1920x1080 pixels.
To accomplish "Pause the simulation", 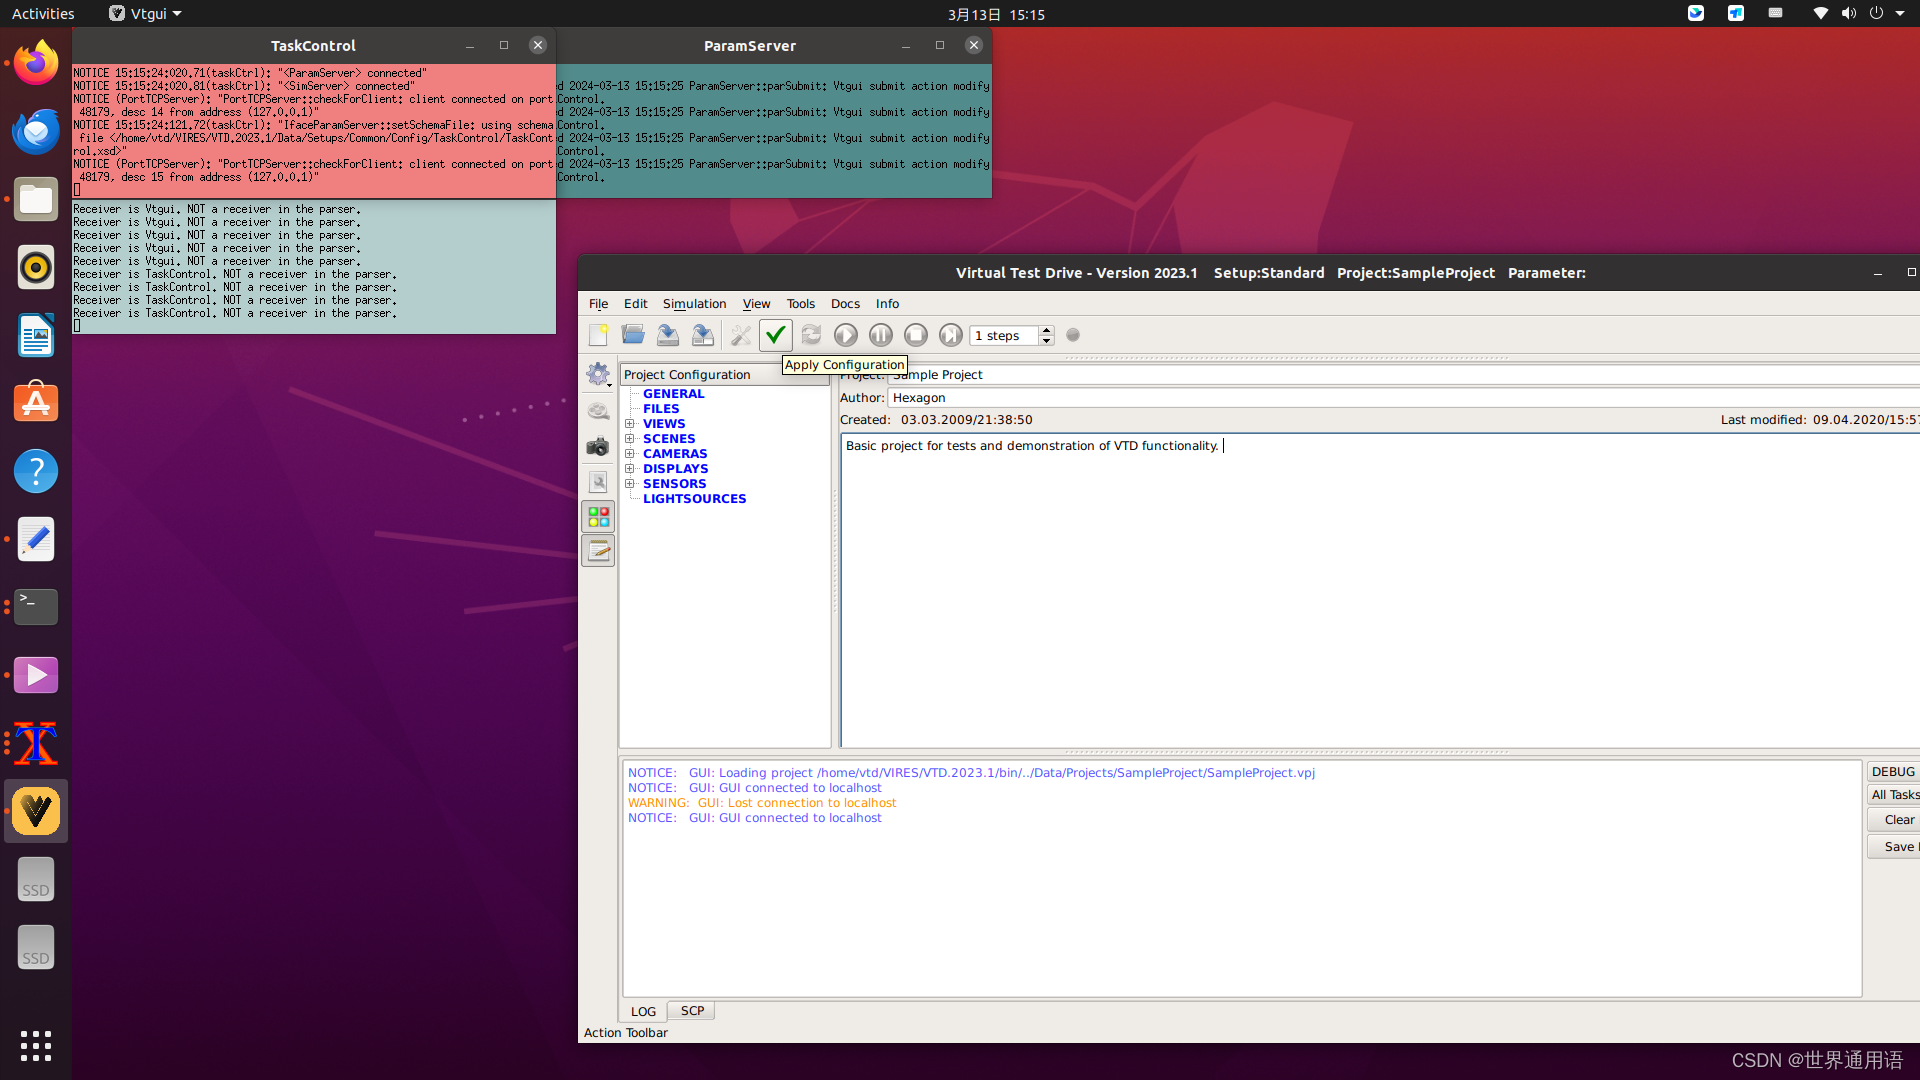I will (x=881, y=335).
